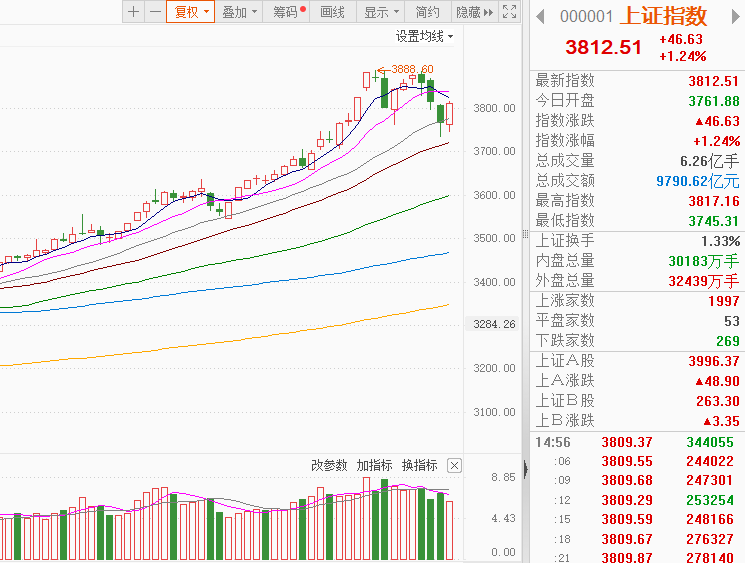745x563 pixels.
Task: Click the 3800.00 price axis label
Action: pyautogui.click(x=494, y=108)
